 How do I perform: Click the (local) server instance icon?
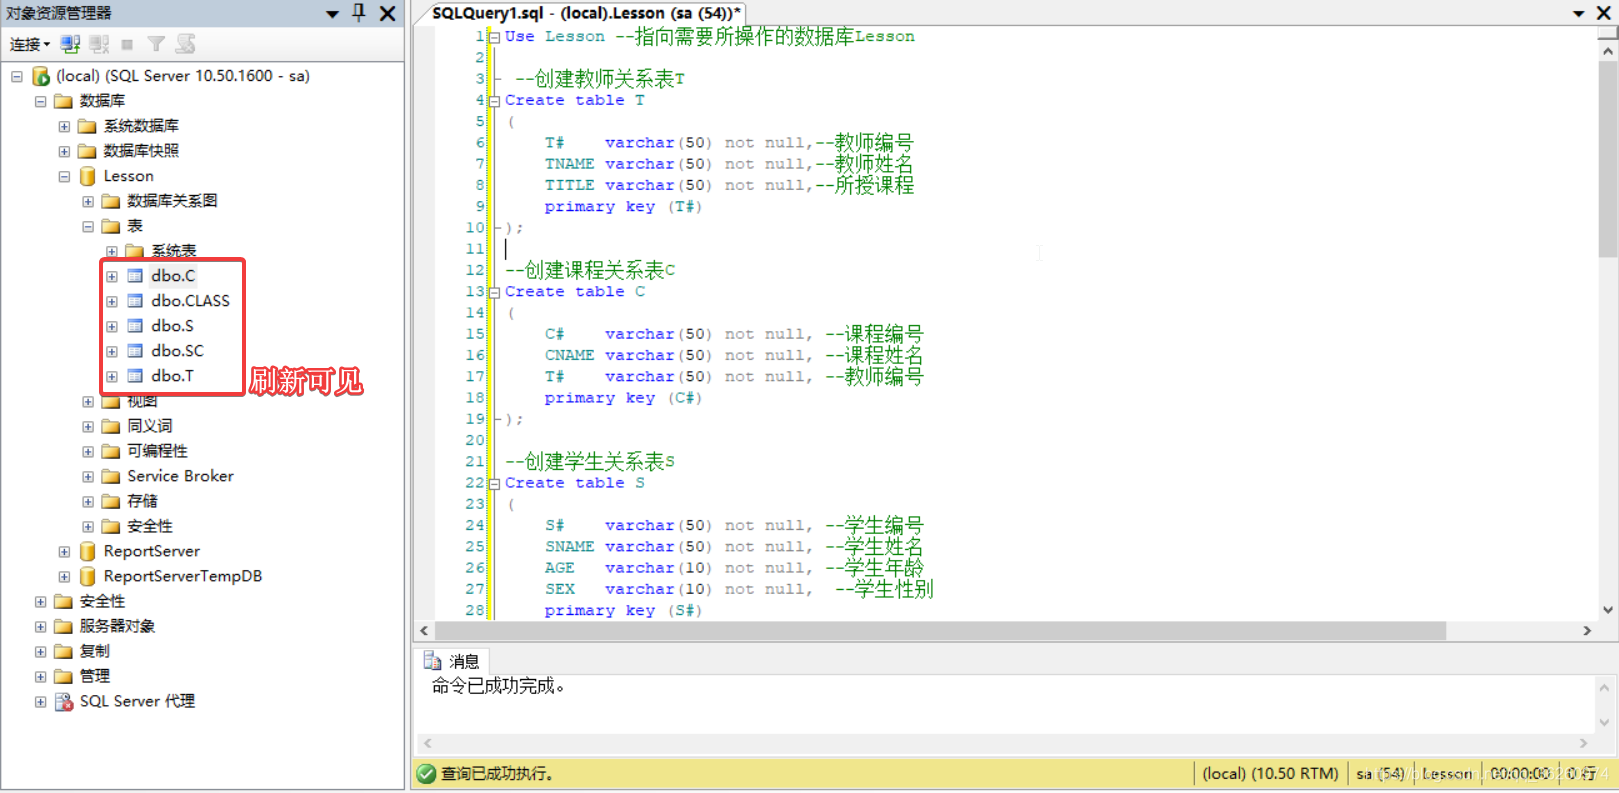tap(41, 76)
